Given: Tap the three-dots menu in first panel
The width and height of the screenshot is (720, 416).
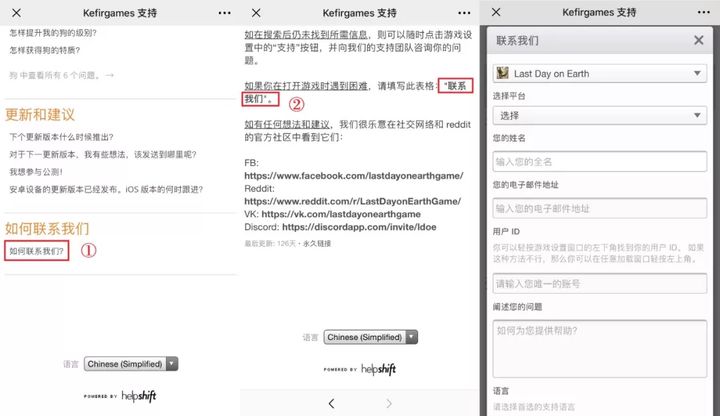Looking at the screenshot, I should [x=225, y=13].
